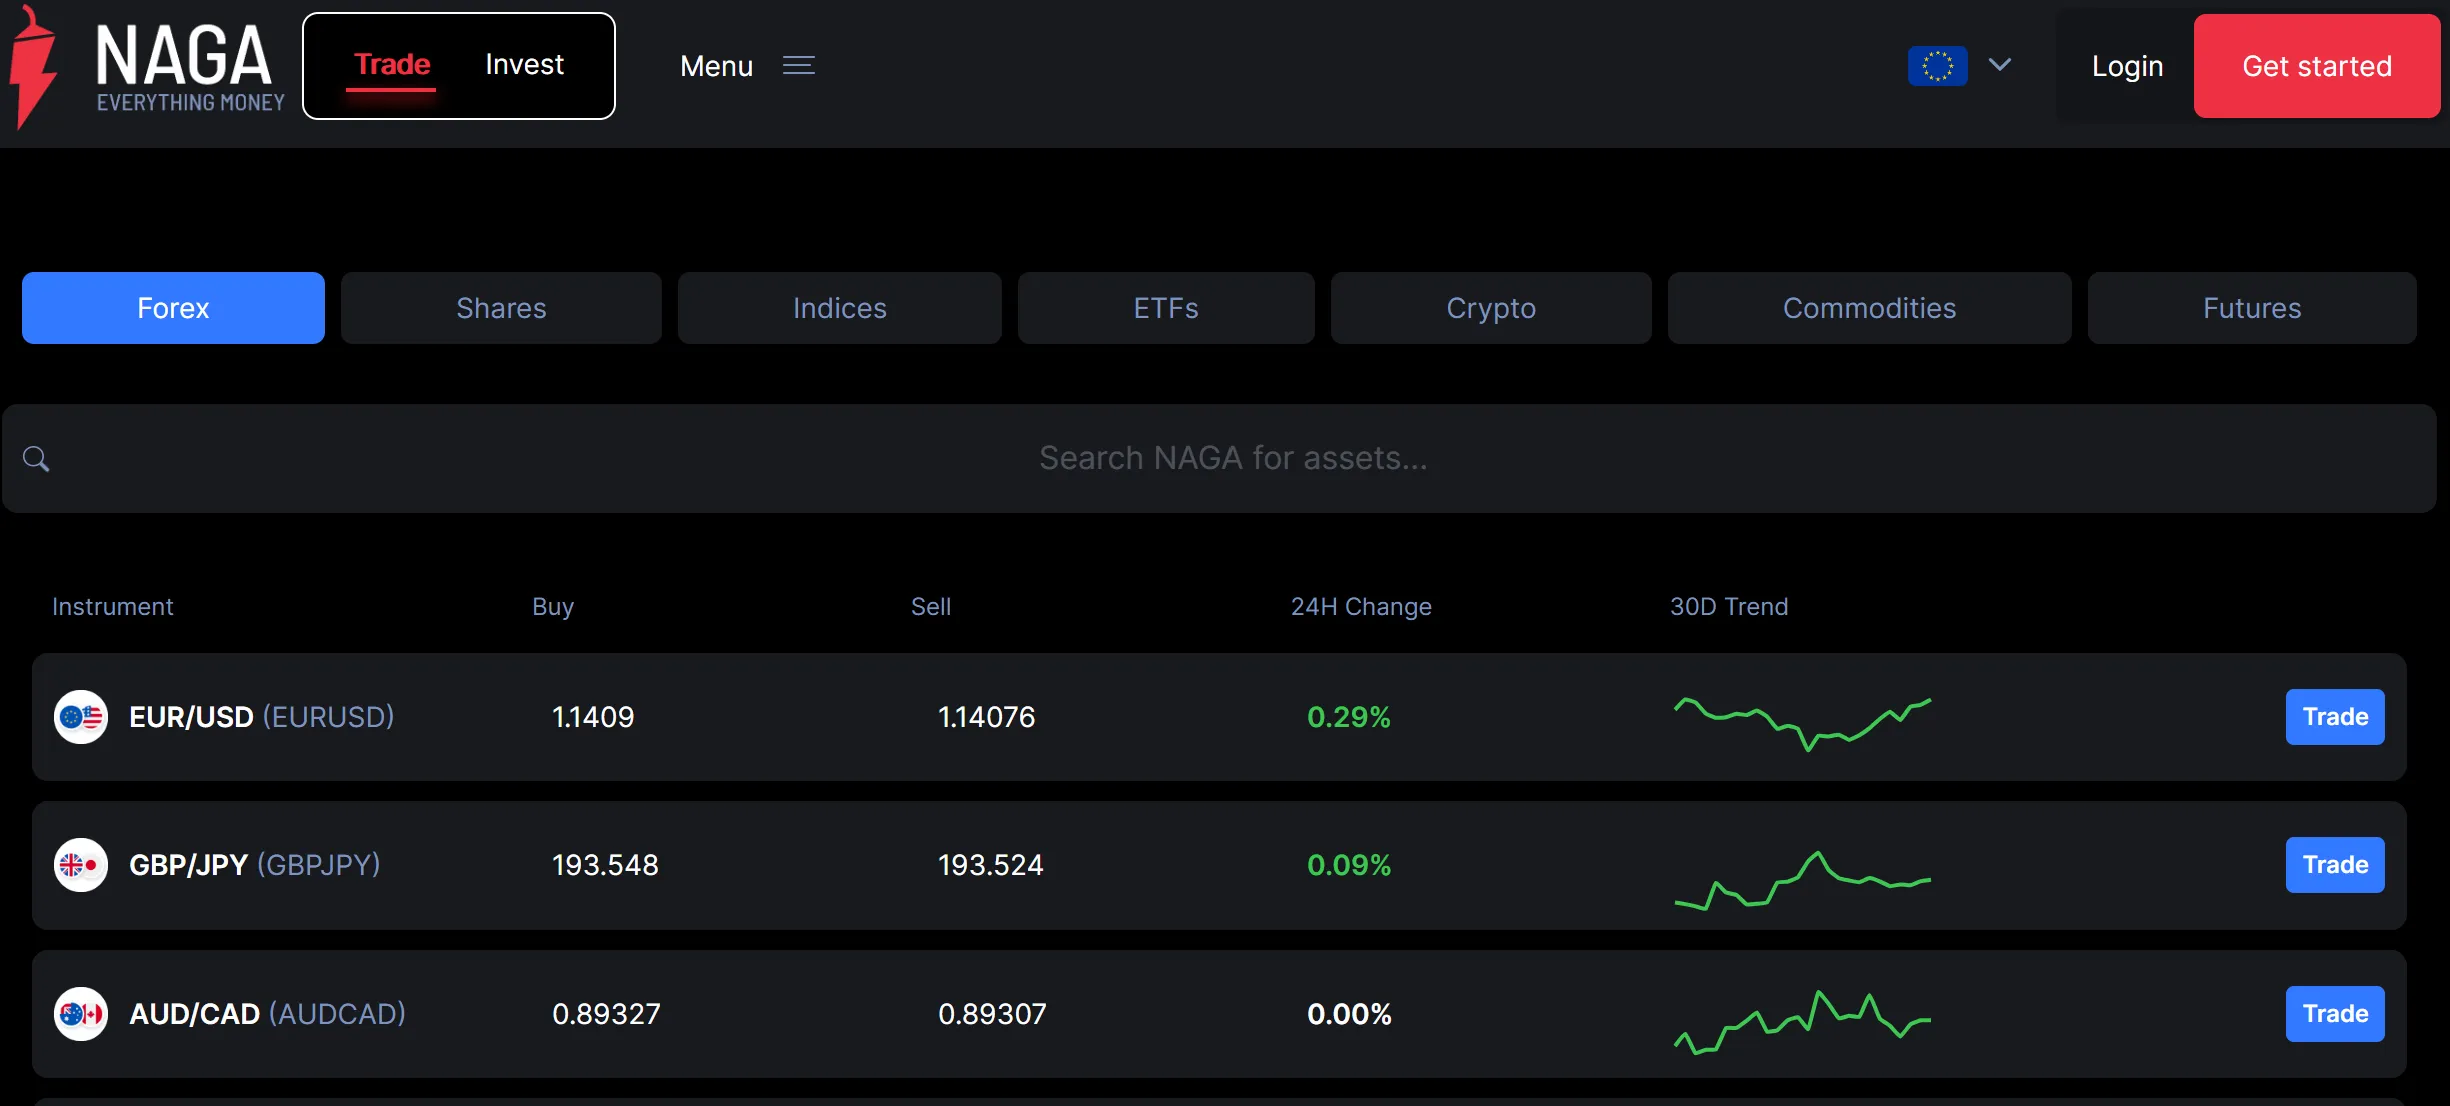
Task: Trade the GBP/JPY instrument
Action: click(x=2335, y=865)
